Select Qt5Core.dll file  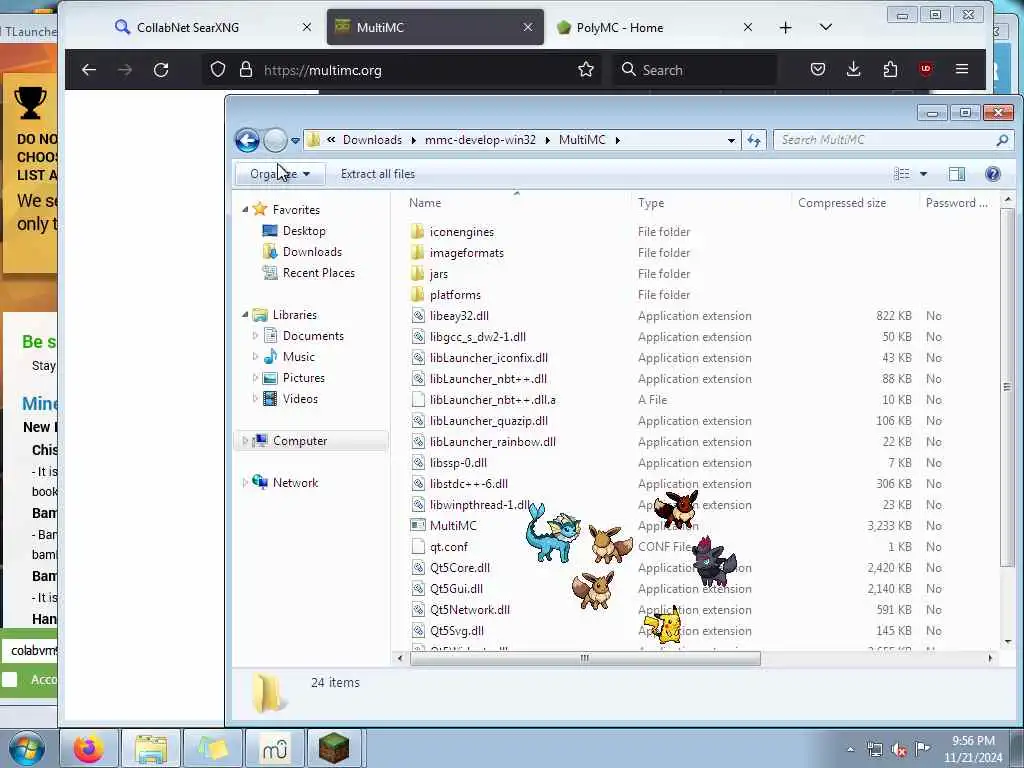[x=459, y=568]
